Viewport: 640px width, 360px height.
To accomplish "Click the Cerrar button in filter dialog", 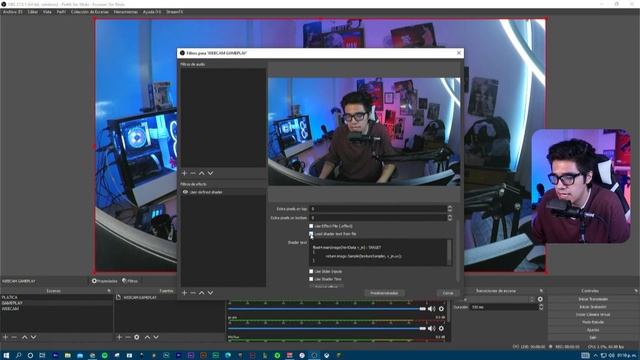I will click(448, 293).
